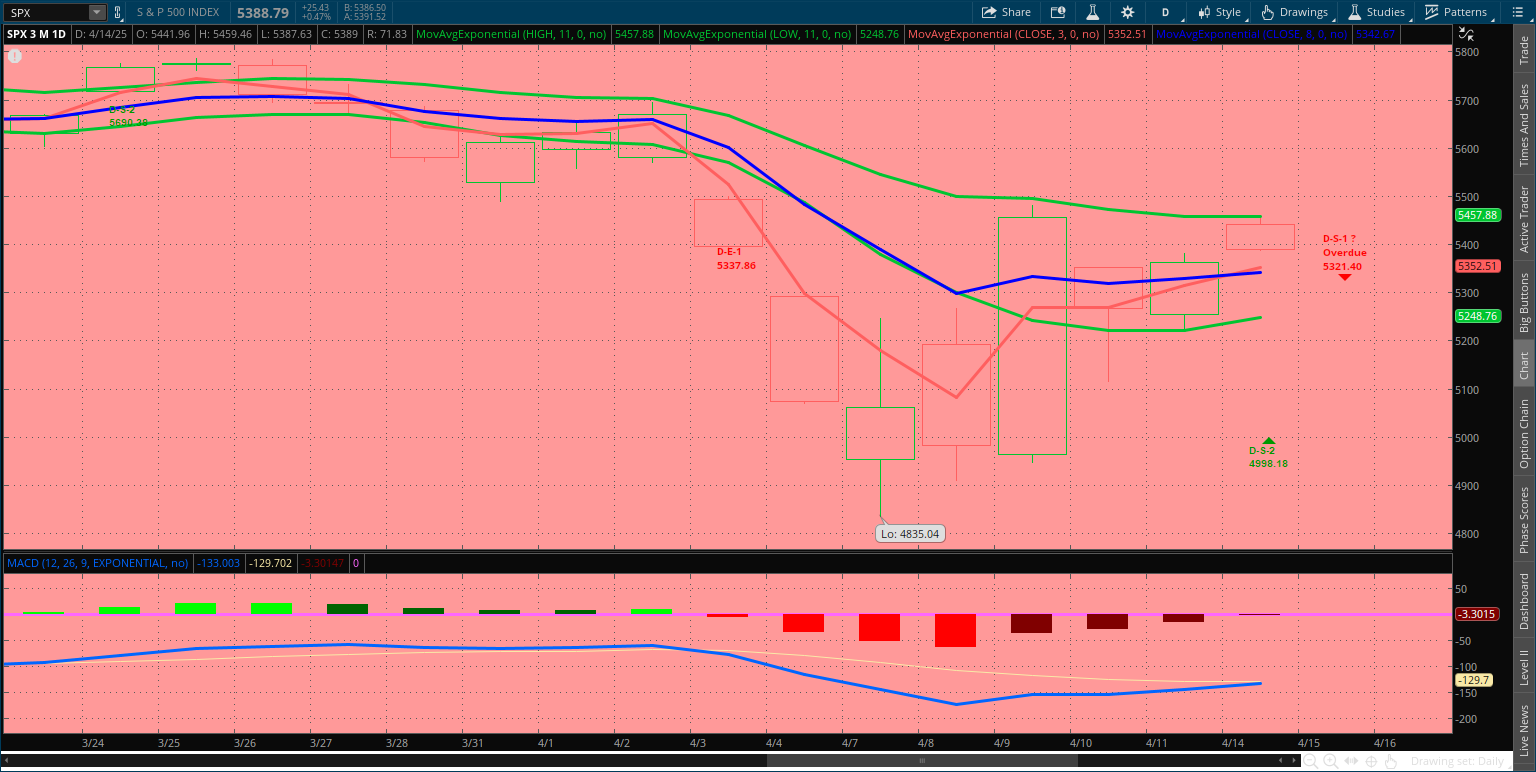Click the MovAvgExponential (CLOSE, 3, 0, no) study label
Screen dimensions: 1536x772
[1003, 34]
